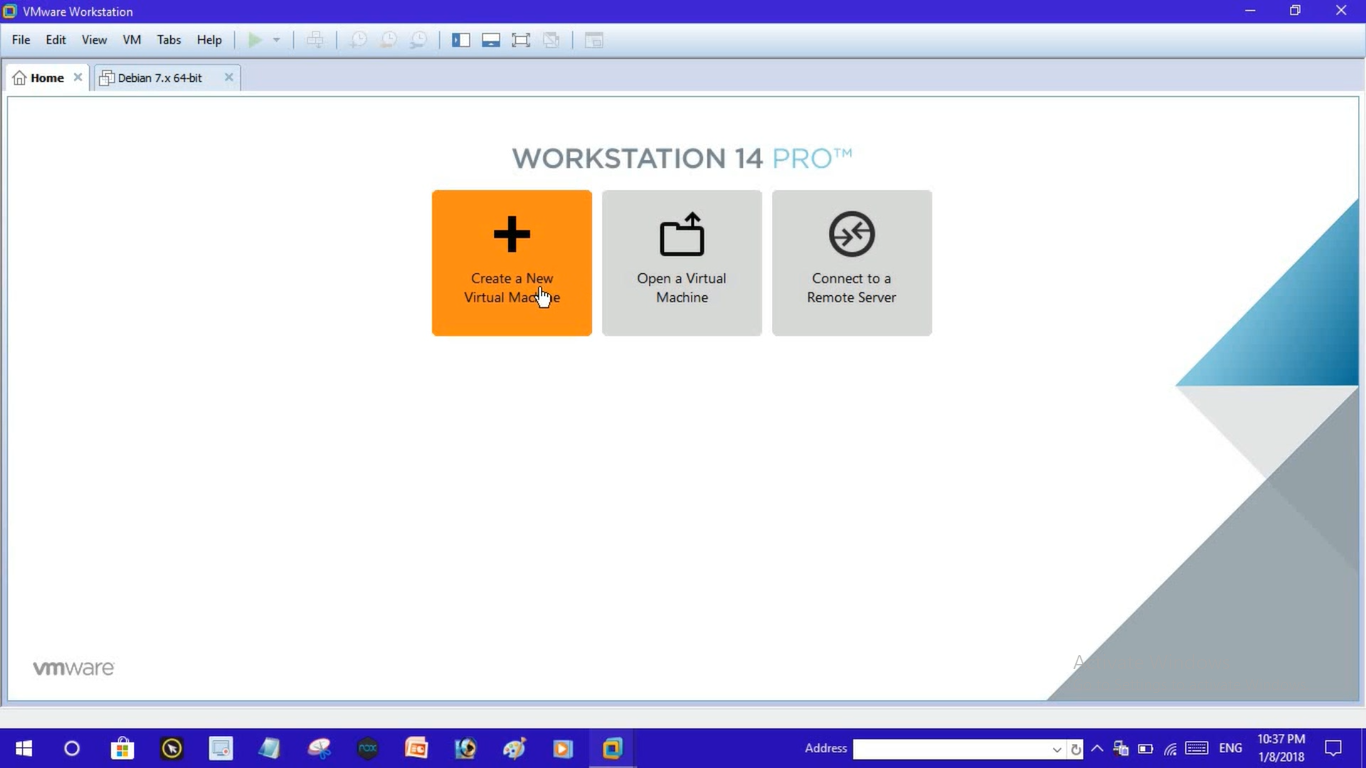Click the Unity mode toolbar icon

click(x=551, y=40)
